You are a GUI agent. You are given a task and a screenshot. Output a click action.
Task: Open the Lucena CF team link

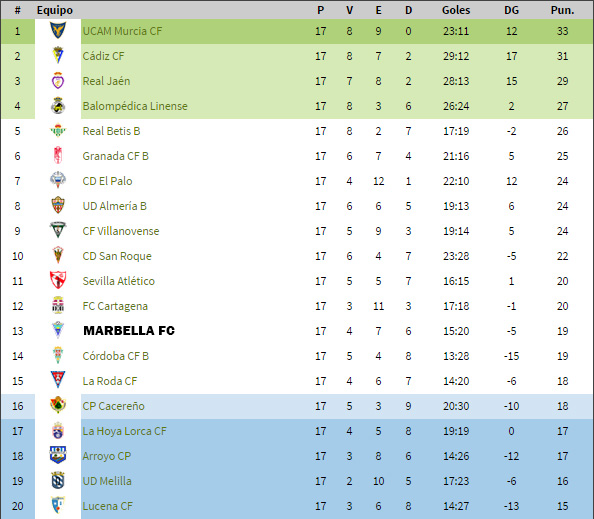[108, 506]
